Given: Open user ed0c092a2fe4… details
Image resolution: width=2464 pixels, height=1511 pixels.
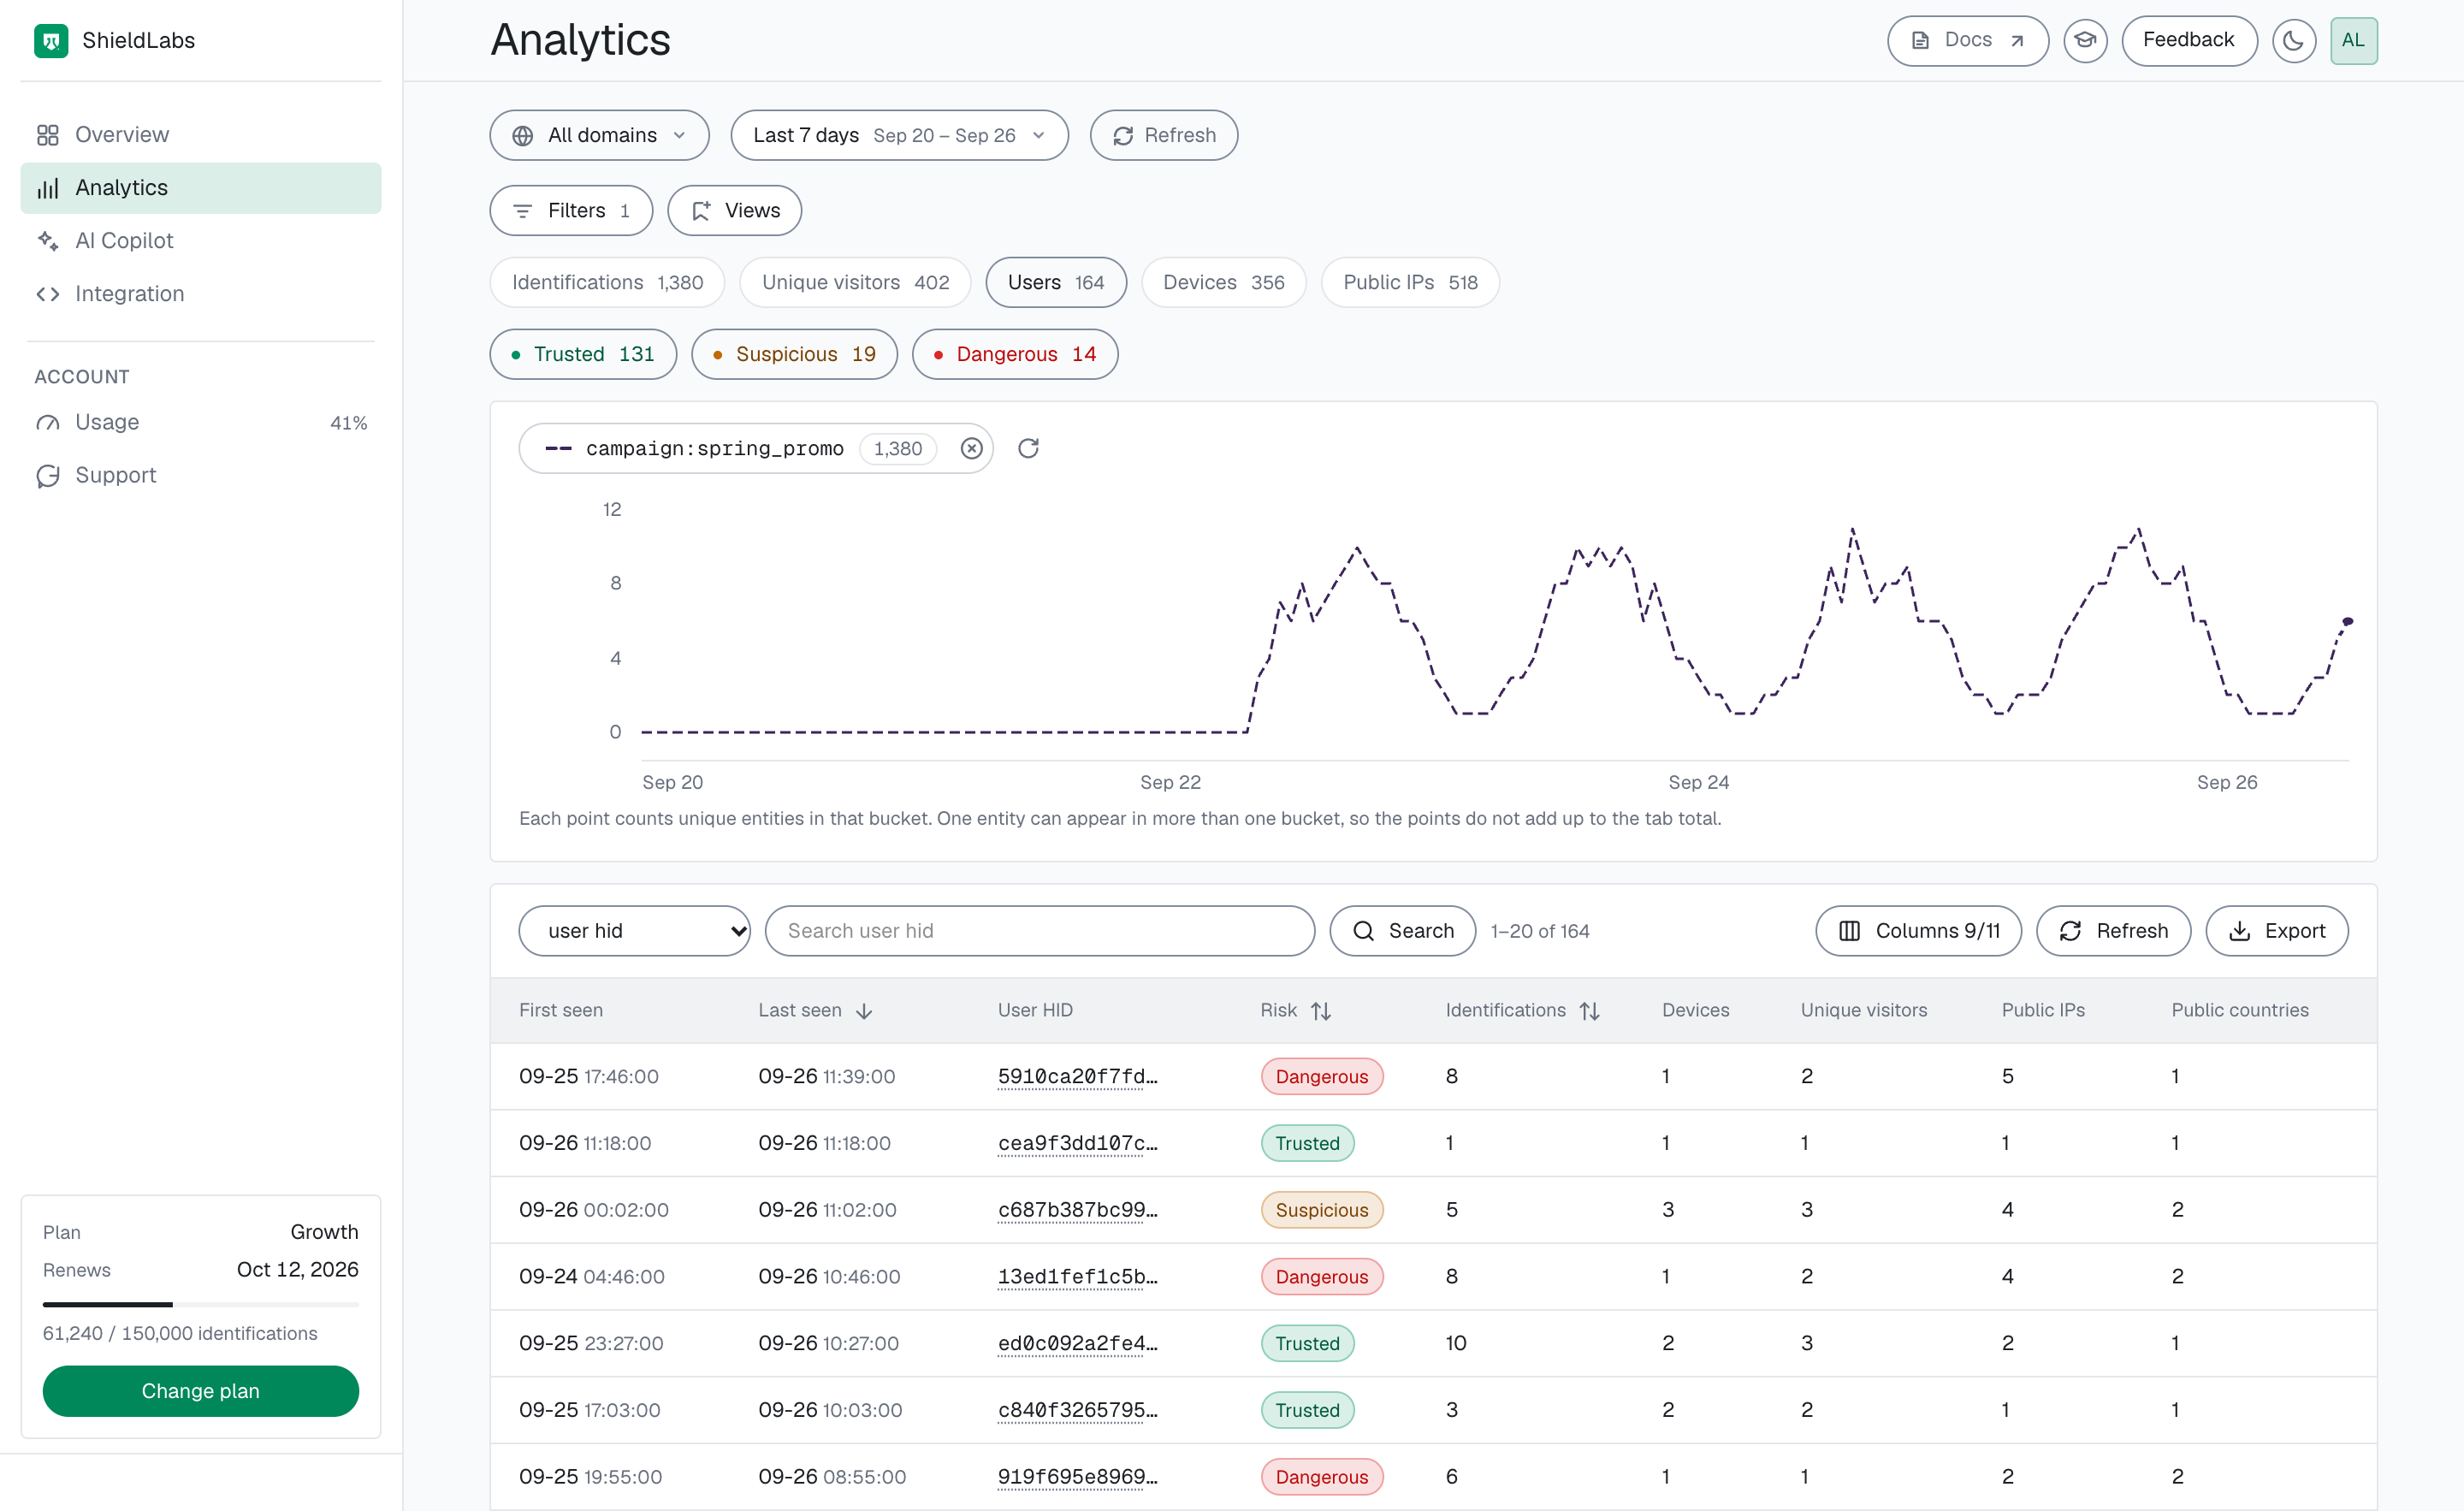Looking at the screenshot, I should pyautogui.click(x=1077, y=1343).
